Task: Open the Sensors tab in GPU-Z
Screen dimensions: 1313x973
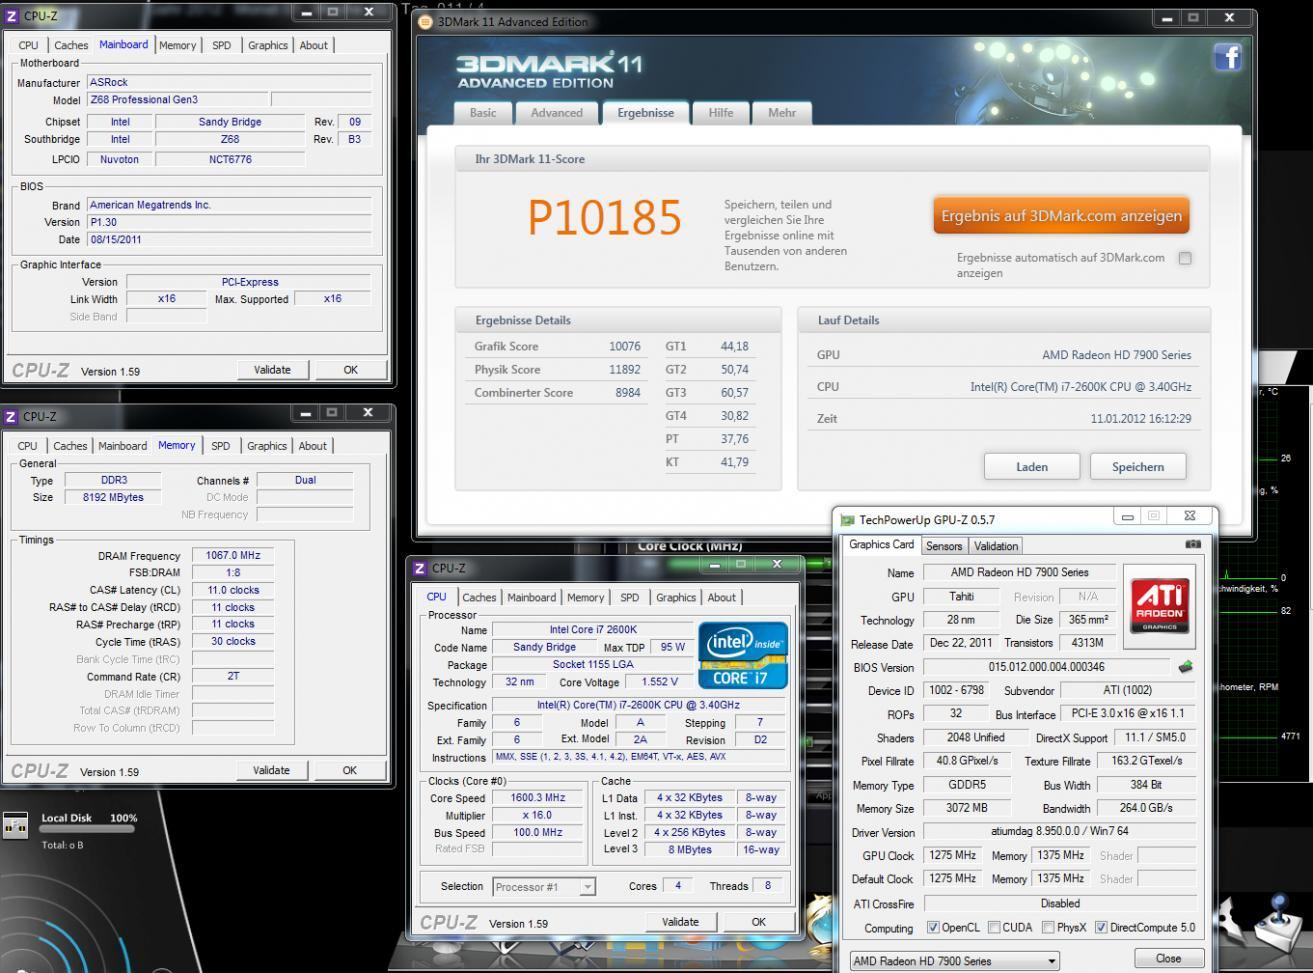Action: 943,546
